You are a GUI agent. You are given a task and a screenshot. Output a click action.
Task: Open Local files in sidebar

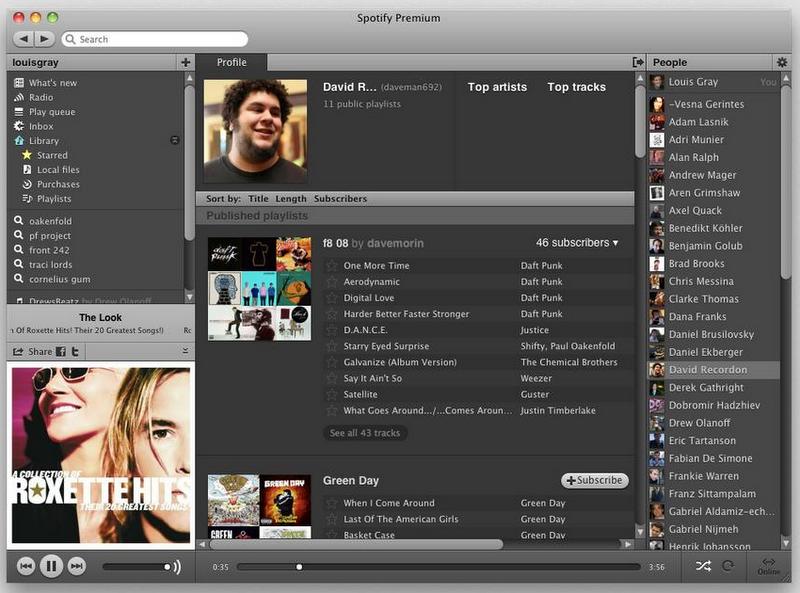[x=58, y=169]
